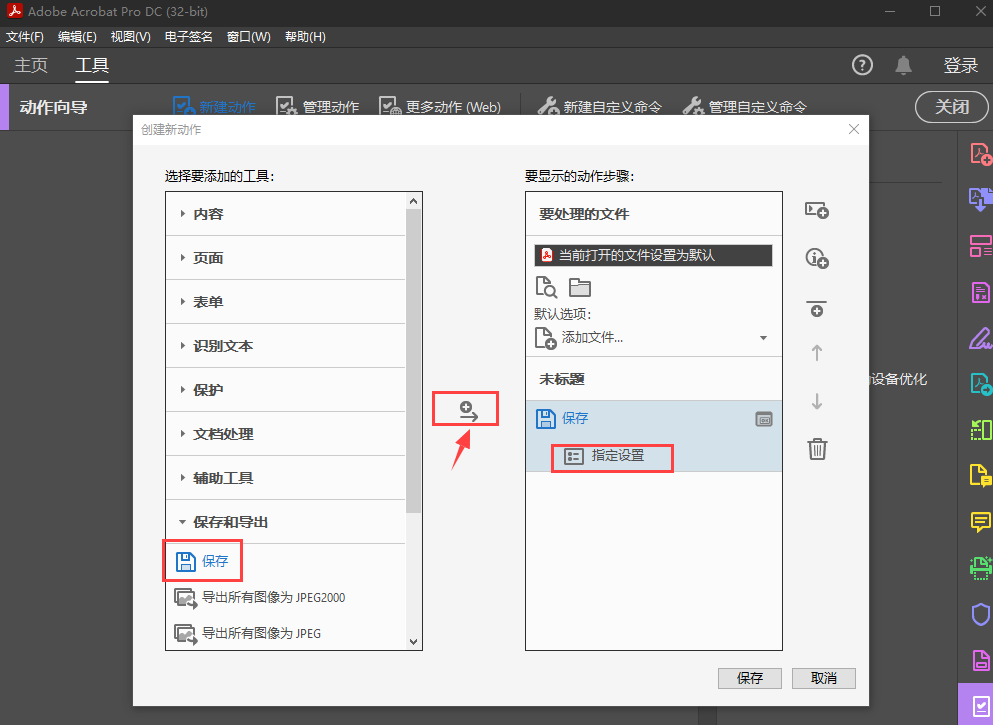This screenshot has height=725, width=993.
Task: Click the folder icon under files to process
Action: (580, 288)
